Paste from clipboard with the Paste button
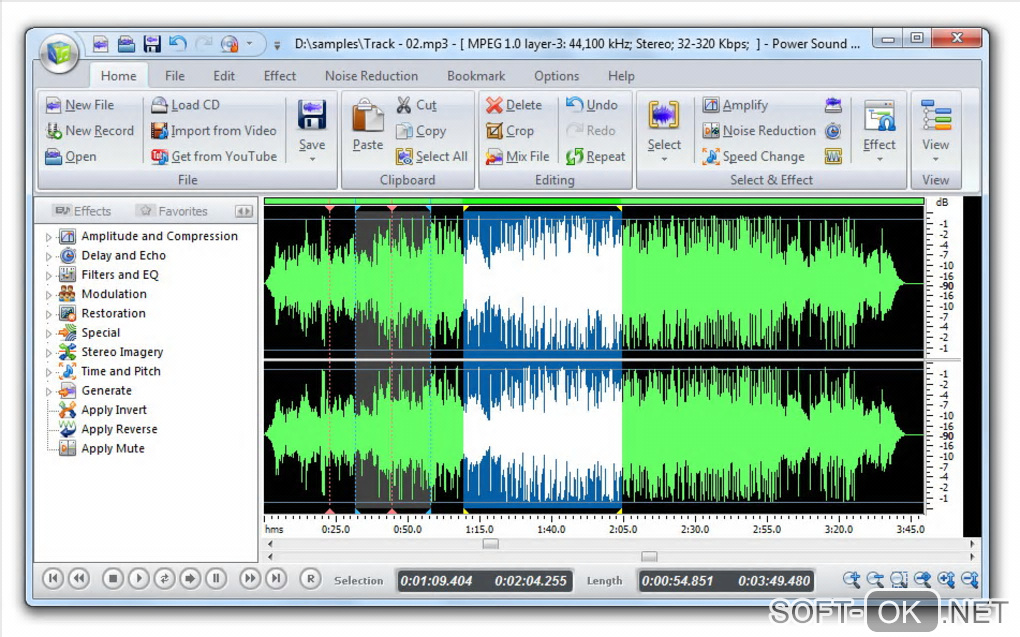The image size is (1020, 637). tap(368, 125)
